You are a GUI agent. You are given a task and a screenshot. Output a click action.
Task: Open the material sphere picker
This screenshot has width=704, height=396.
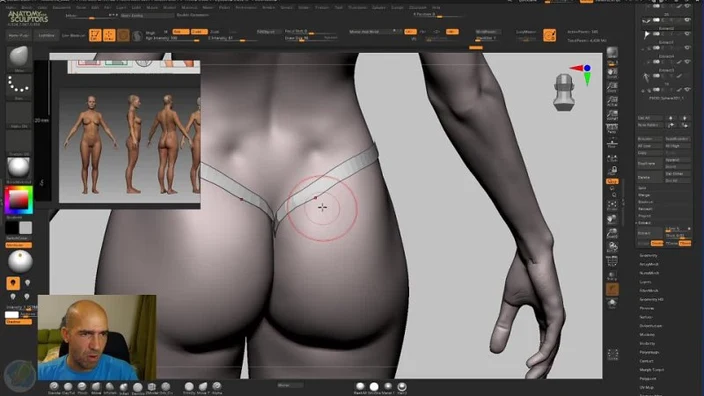[19, 167]
